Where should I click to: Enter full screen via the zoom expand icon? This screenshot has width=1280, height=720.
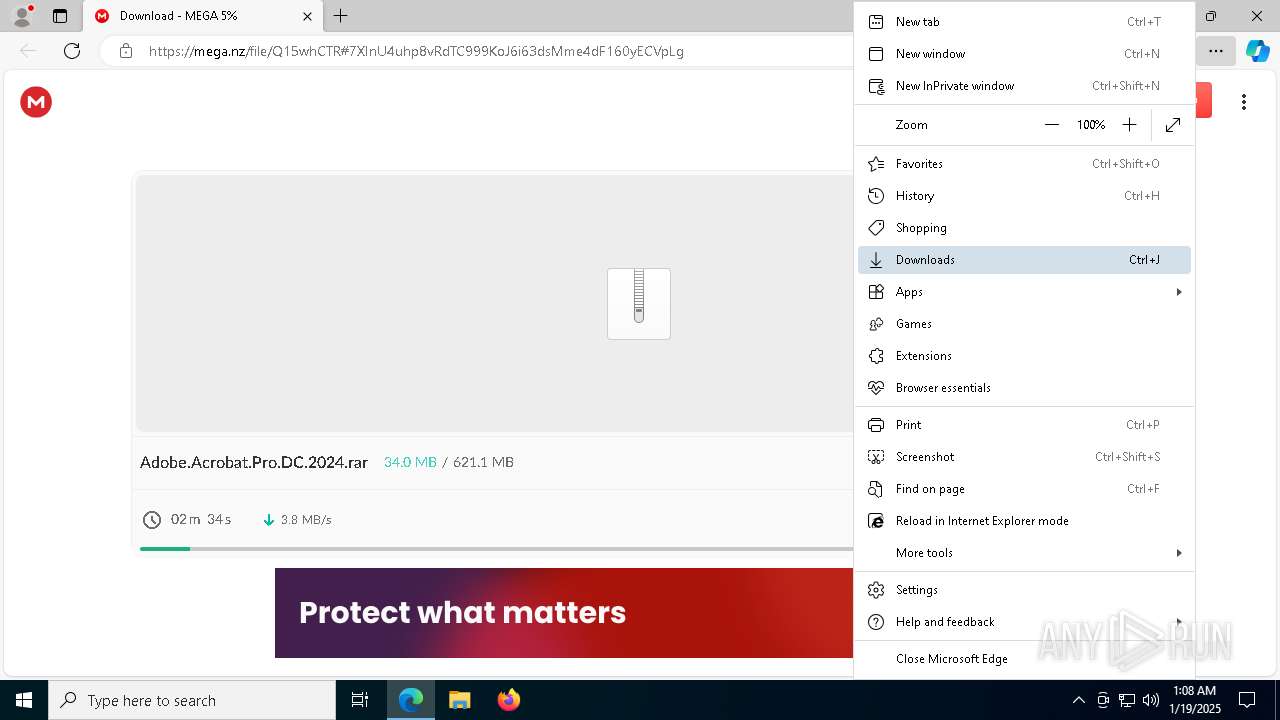tap(1173, 125)
